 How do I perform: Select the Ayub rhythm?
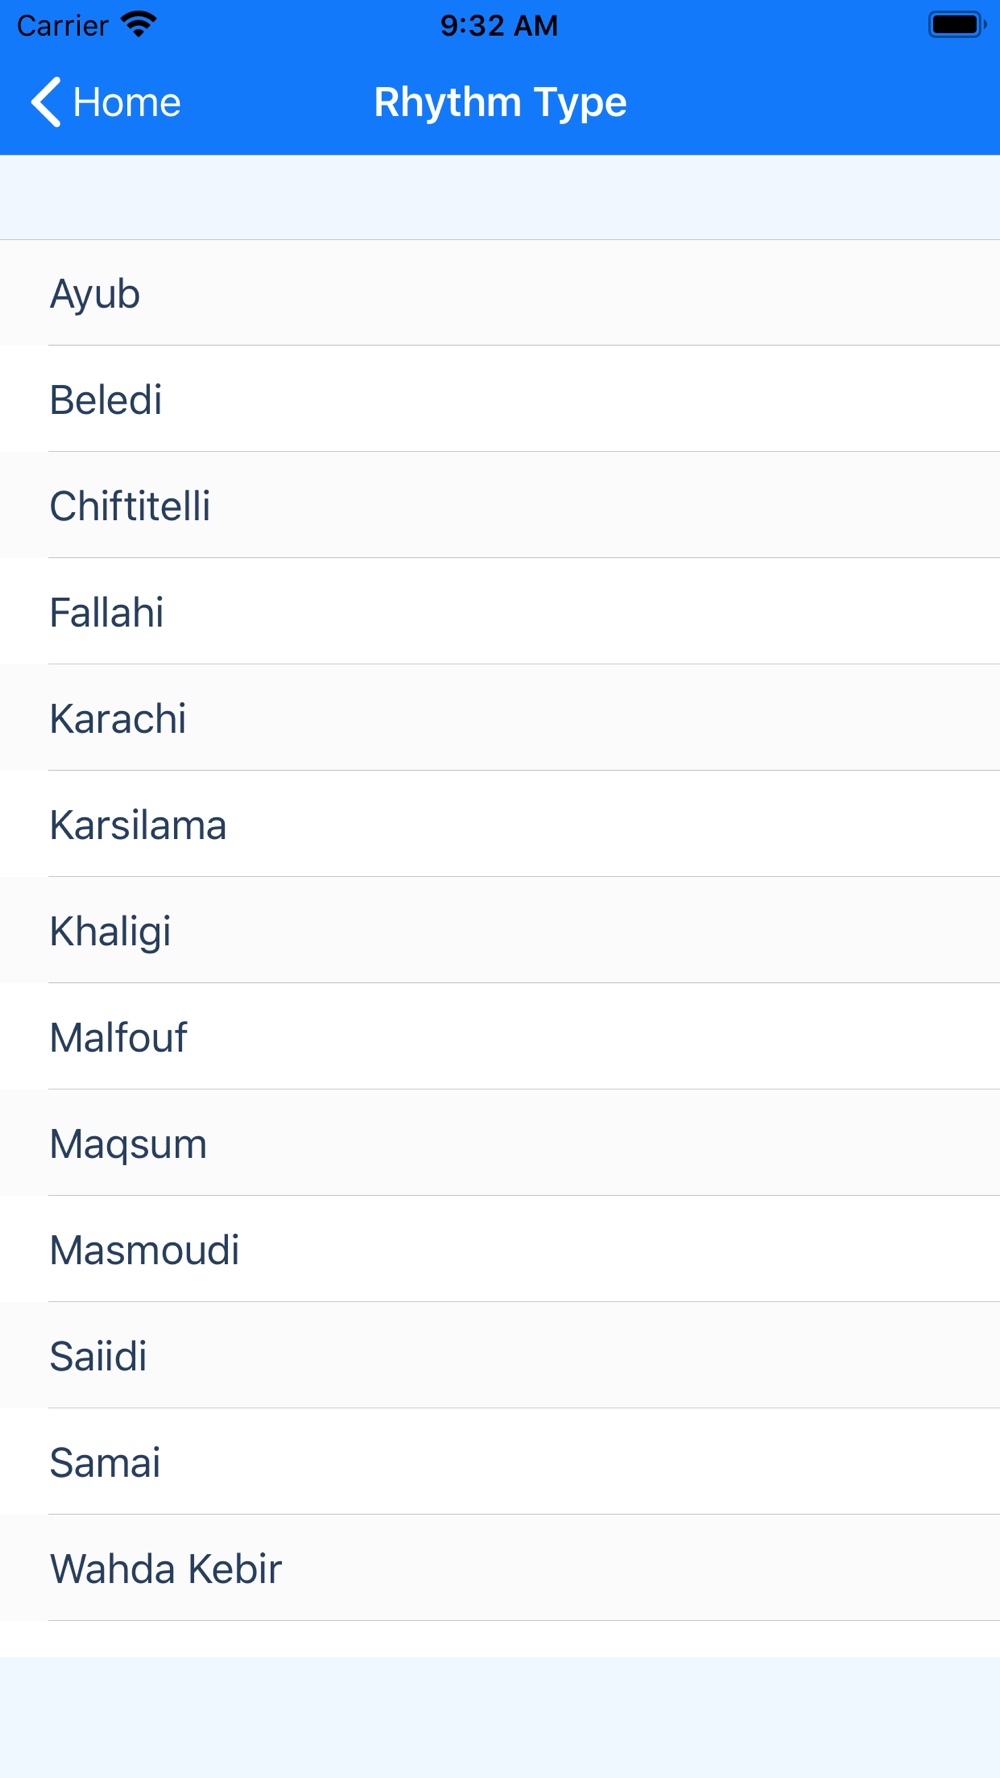click(500, 293)
